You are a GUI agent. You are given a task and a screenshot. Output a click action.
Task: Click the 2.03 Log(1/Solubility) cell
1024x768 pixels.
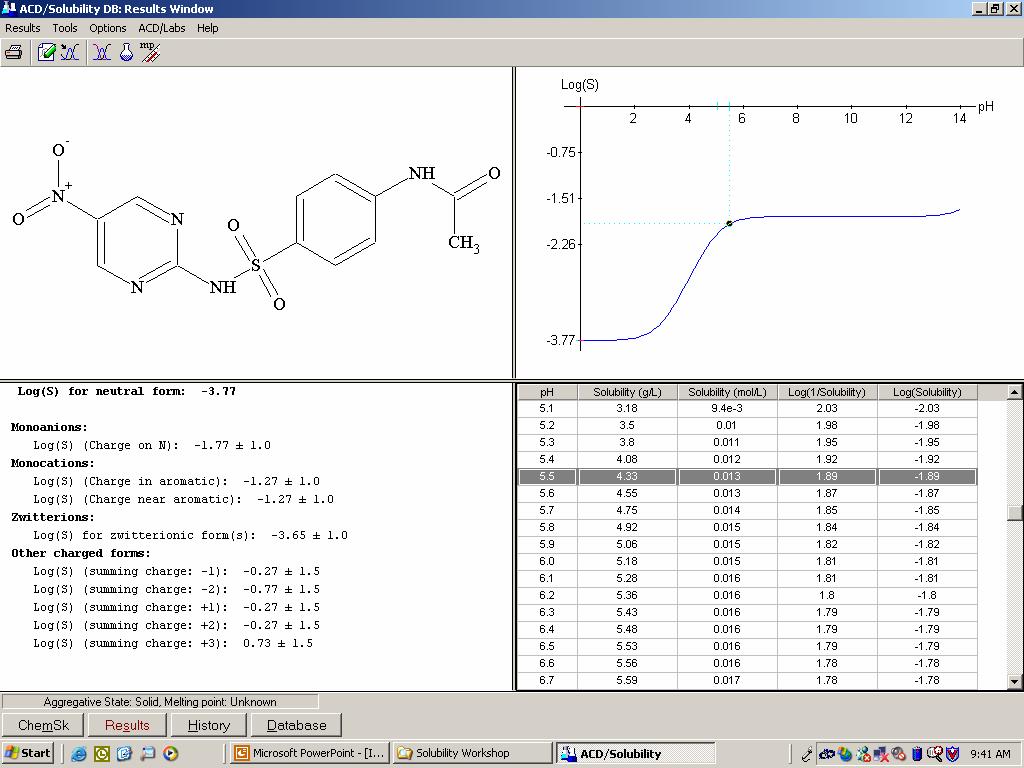pos(827,408)
